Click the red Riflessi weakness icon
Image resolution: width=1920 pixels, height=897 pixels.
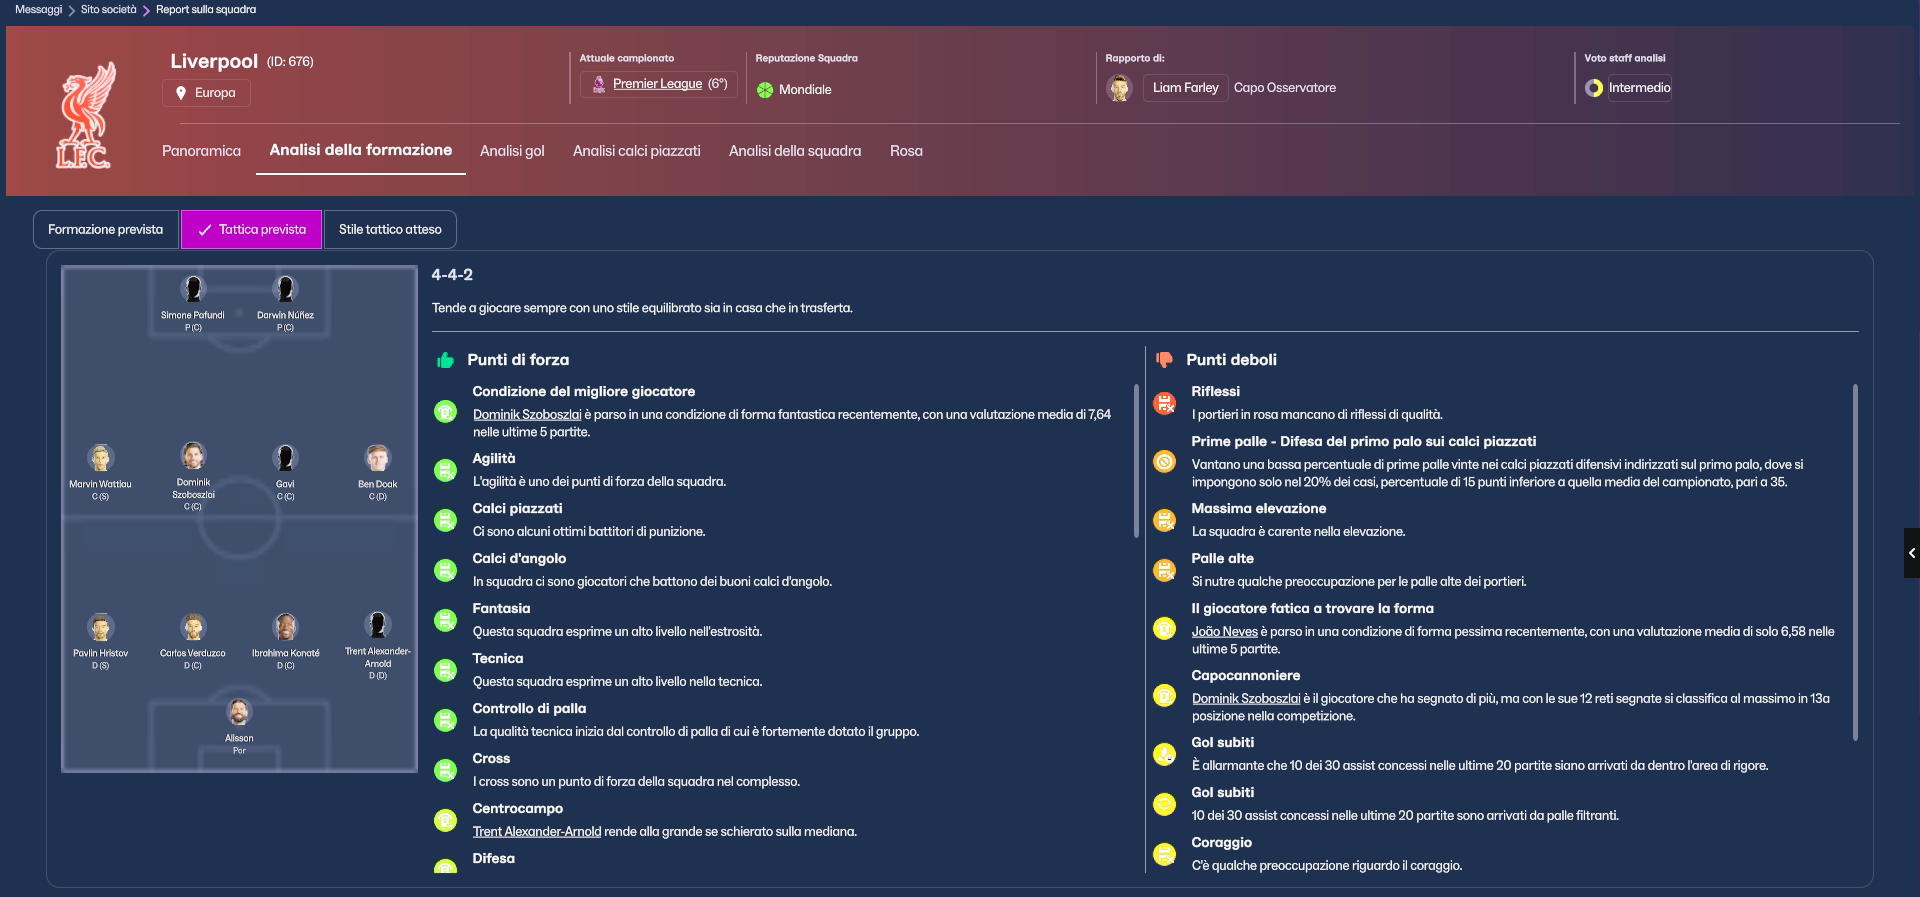pos(1164,403)
